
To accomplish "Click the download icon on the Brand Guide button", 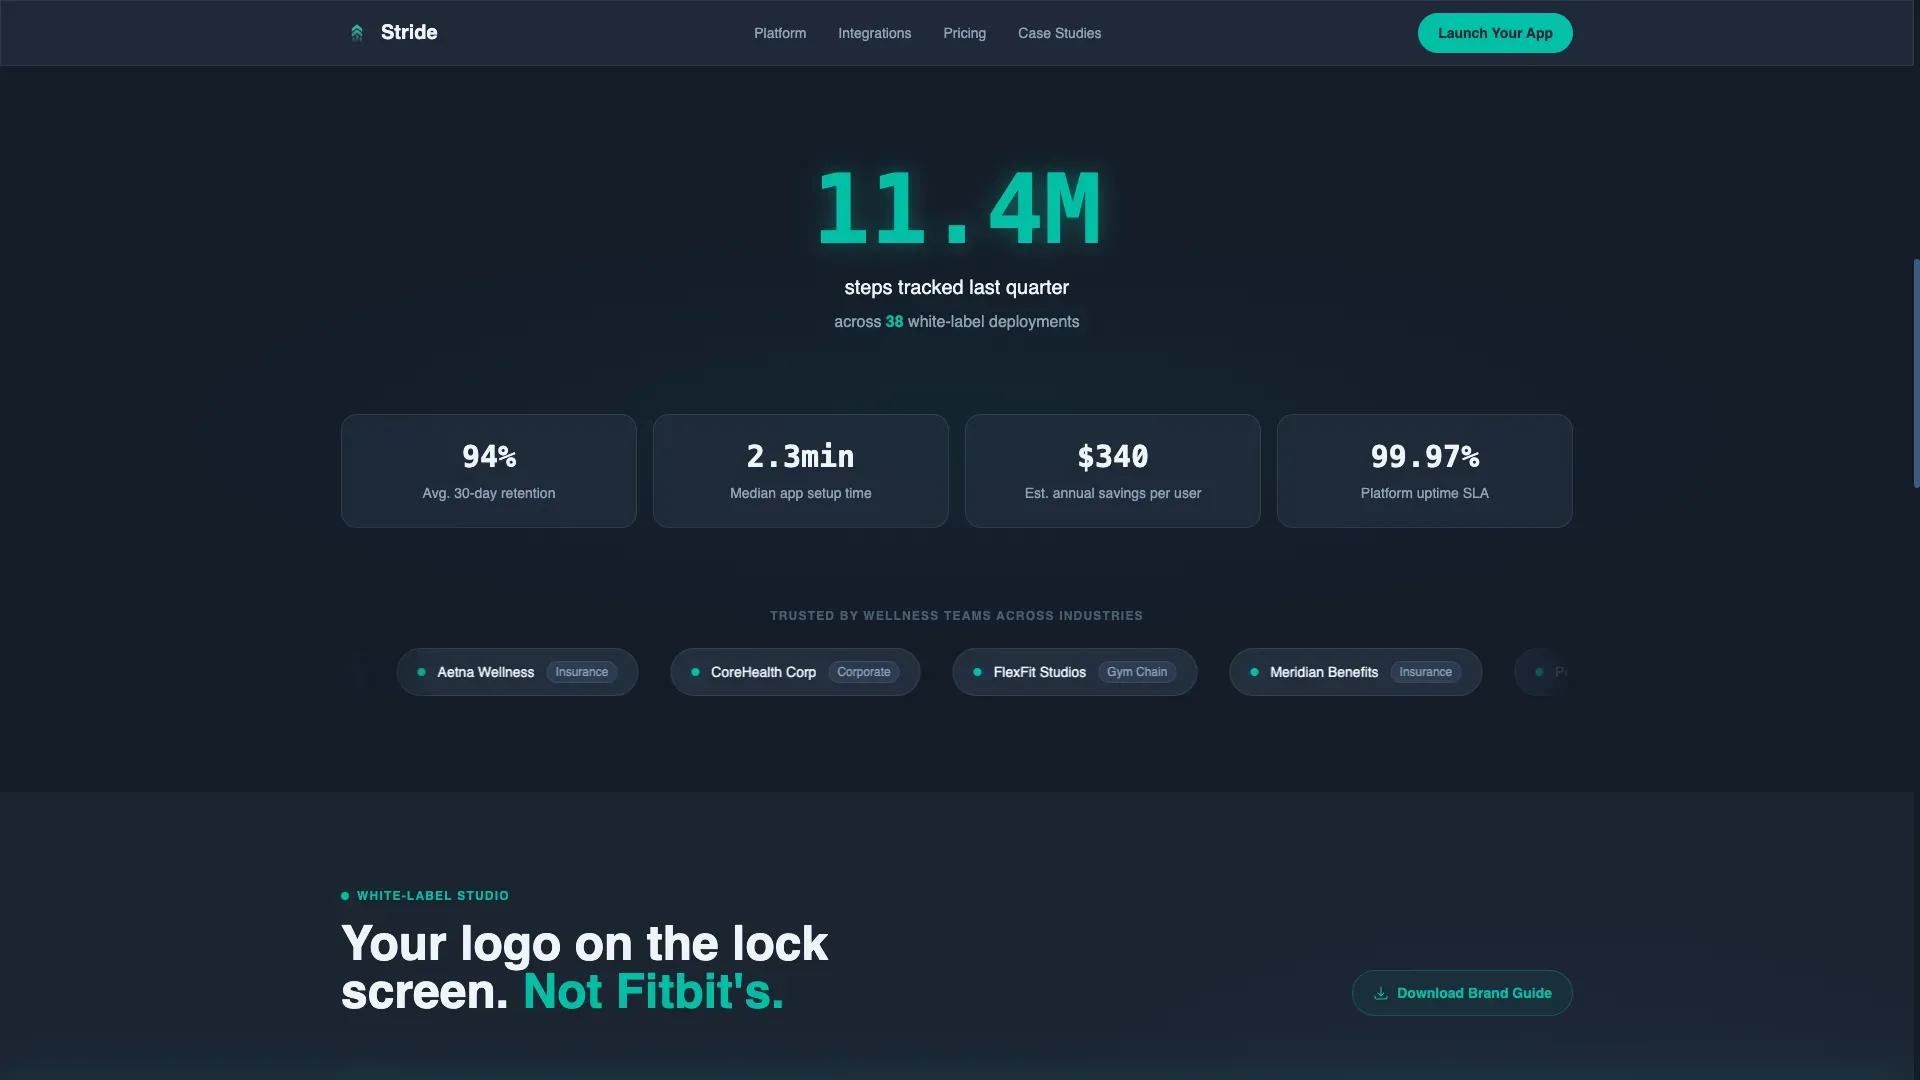I will pos(1381,993).
